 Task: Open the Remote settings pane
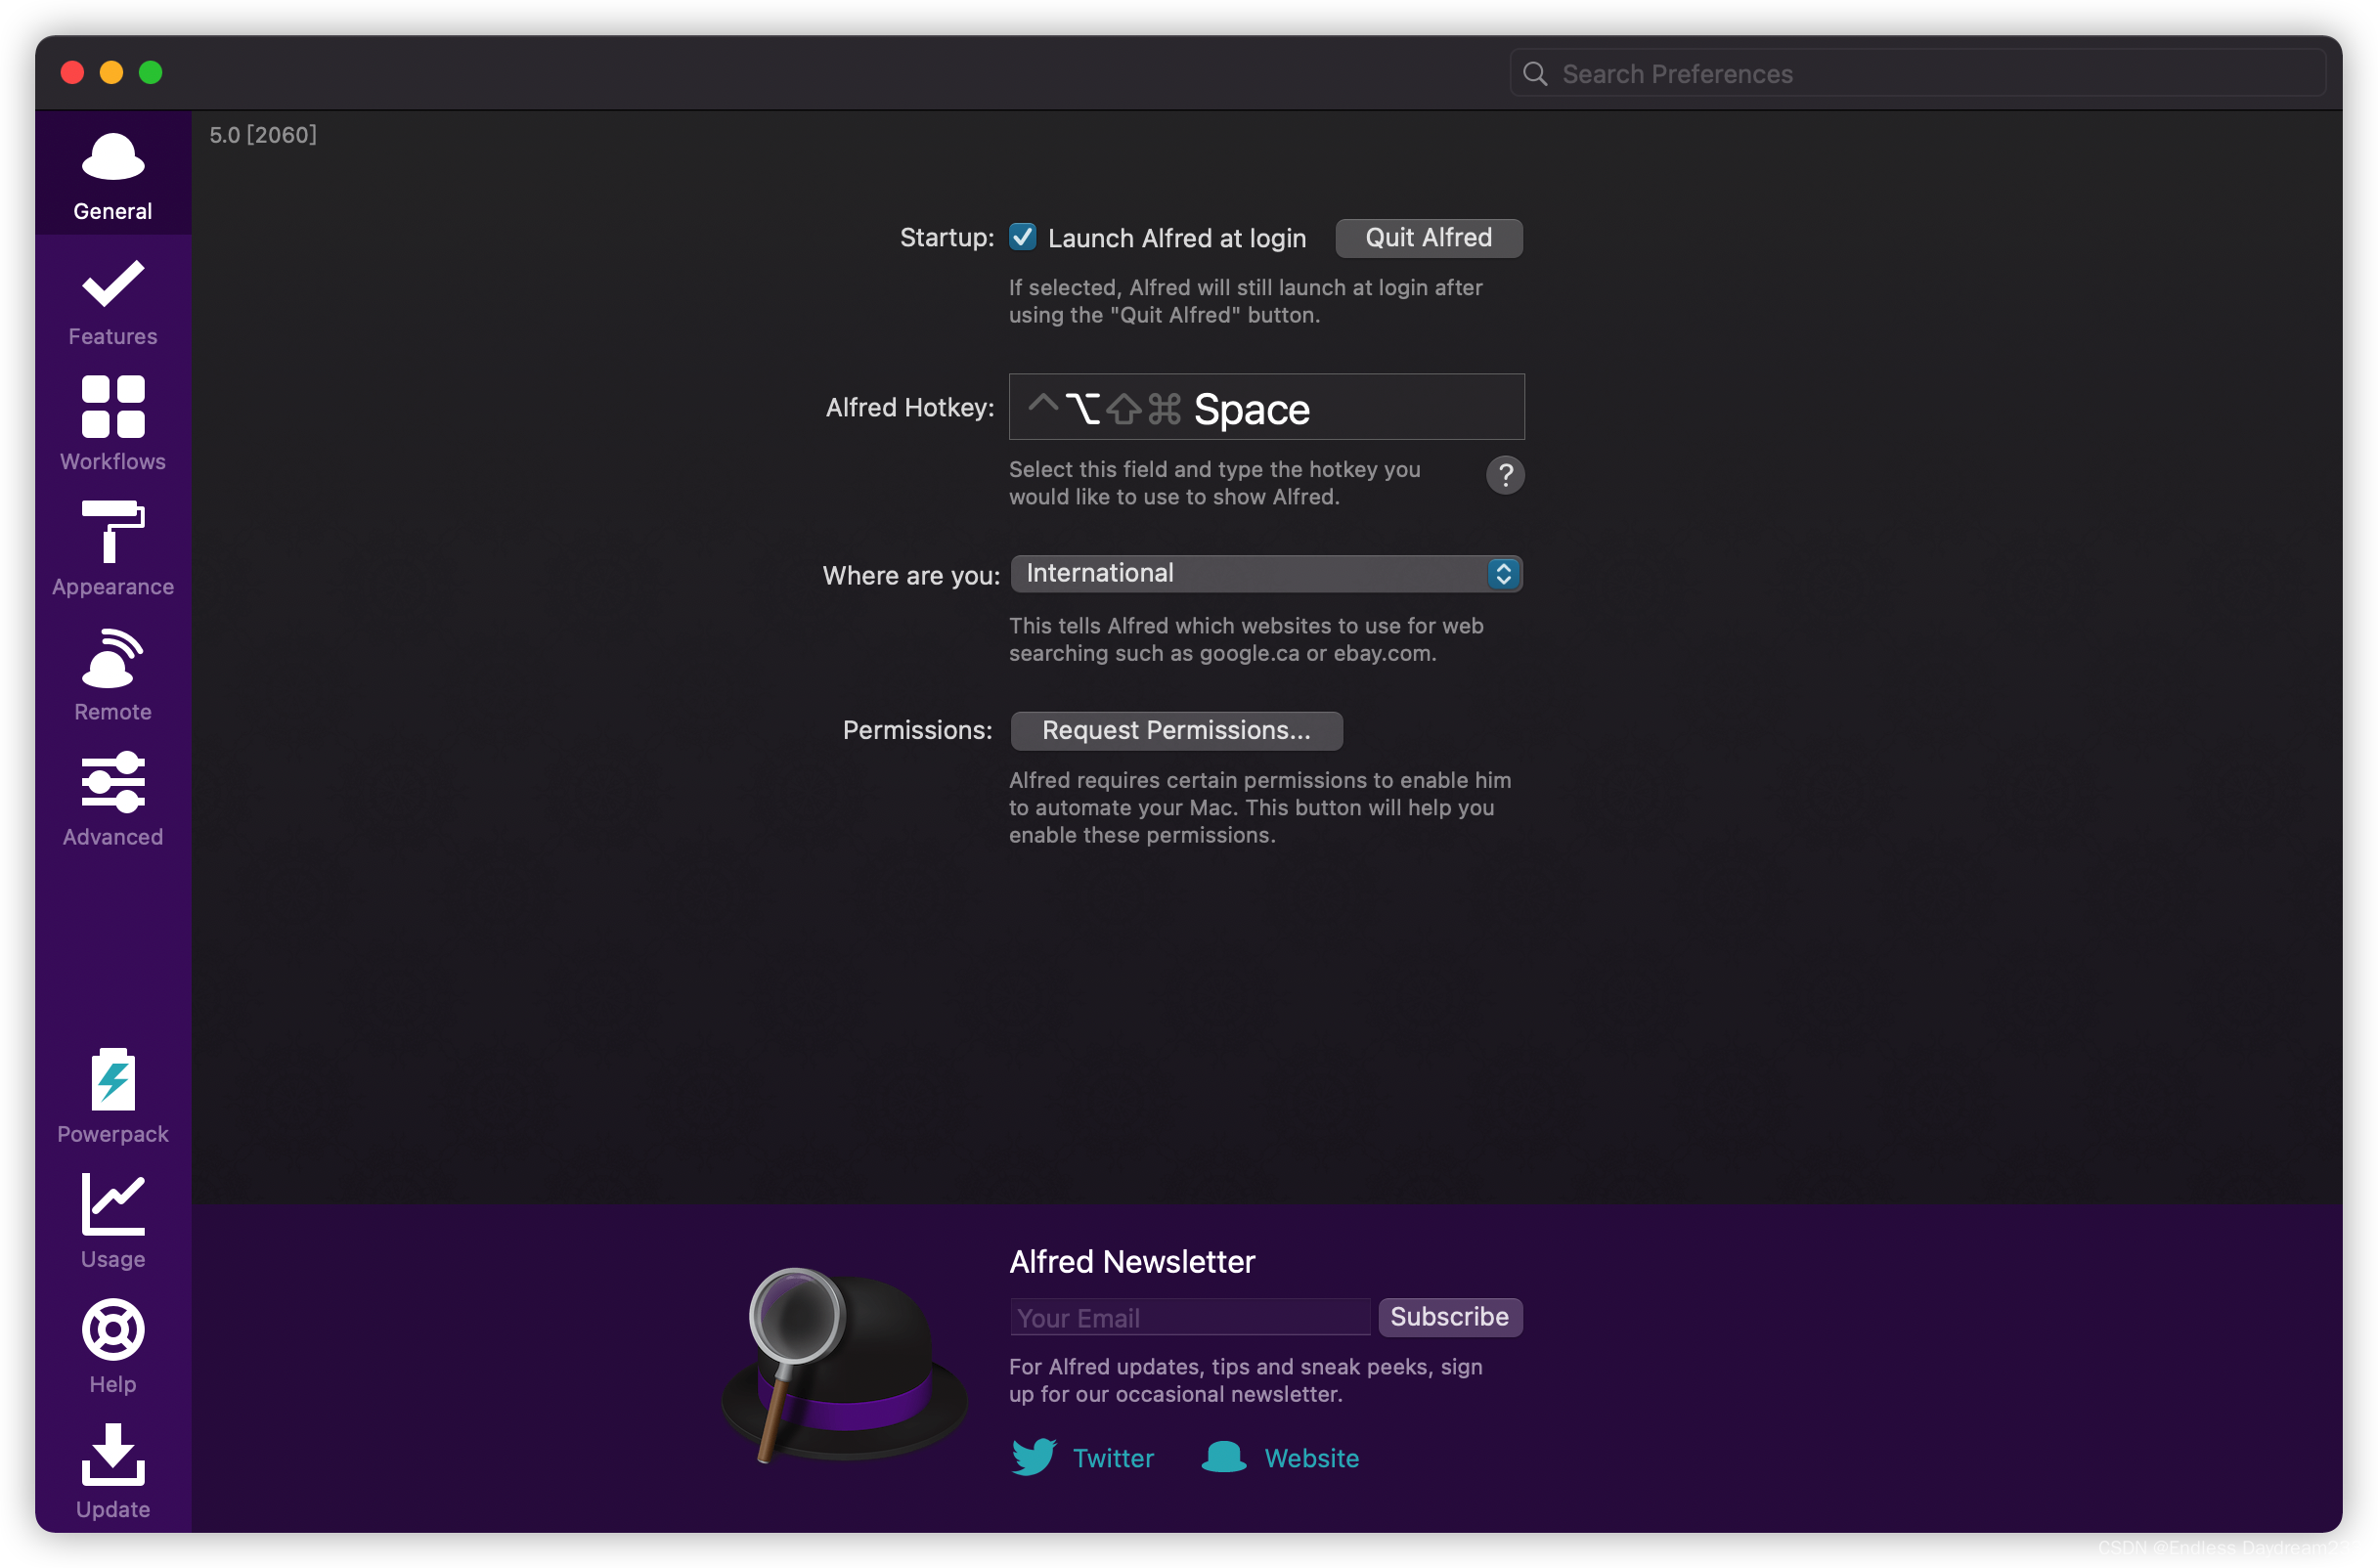point(113,674)
